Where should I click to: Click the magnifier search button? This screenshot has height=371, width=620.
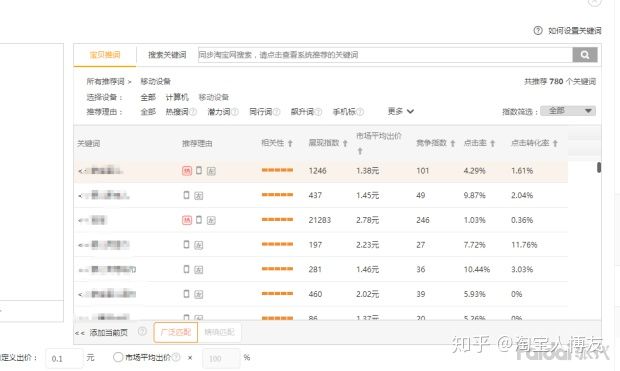(585, 55)
